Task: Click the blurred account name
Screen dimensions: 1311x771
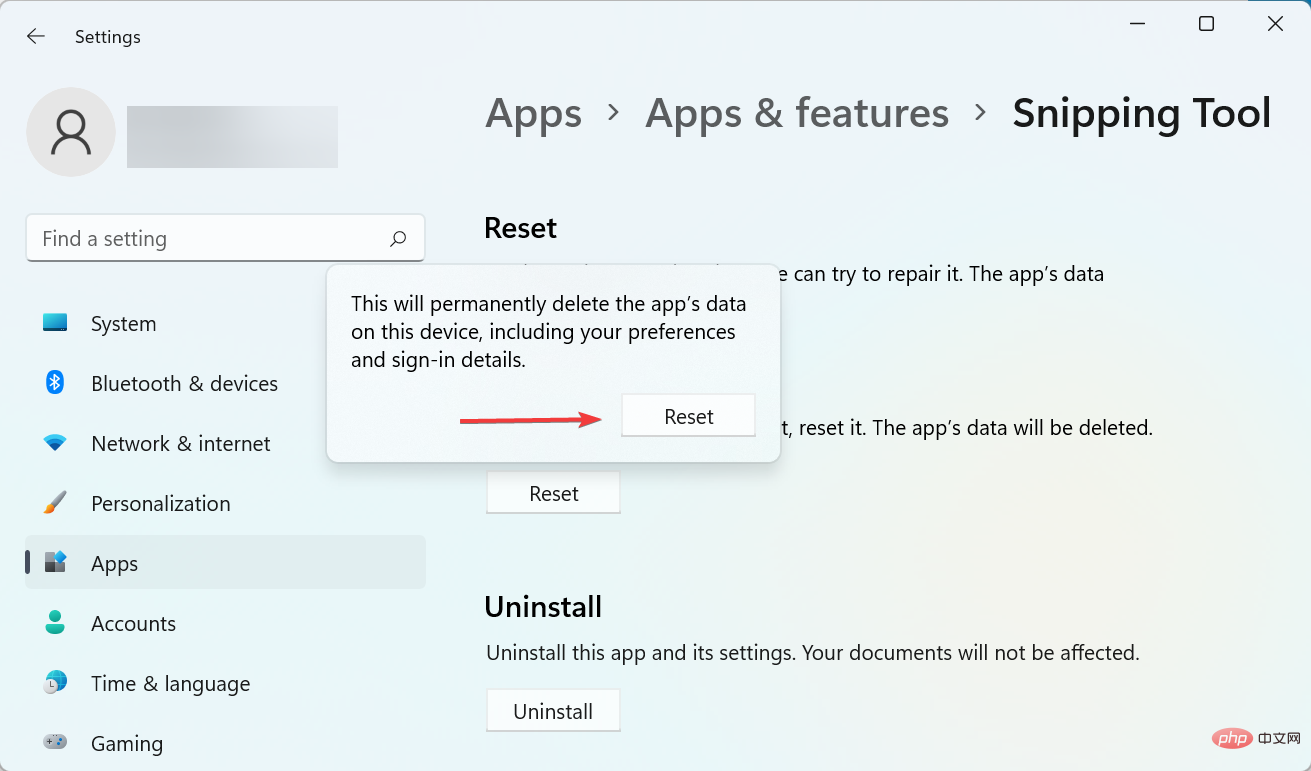Action: coord(232,137)
